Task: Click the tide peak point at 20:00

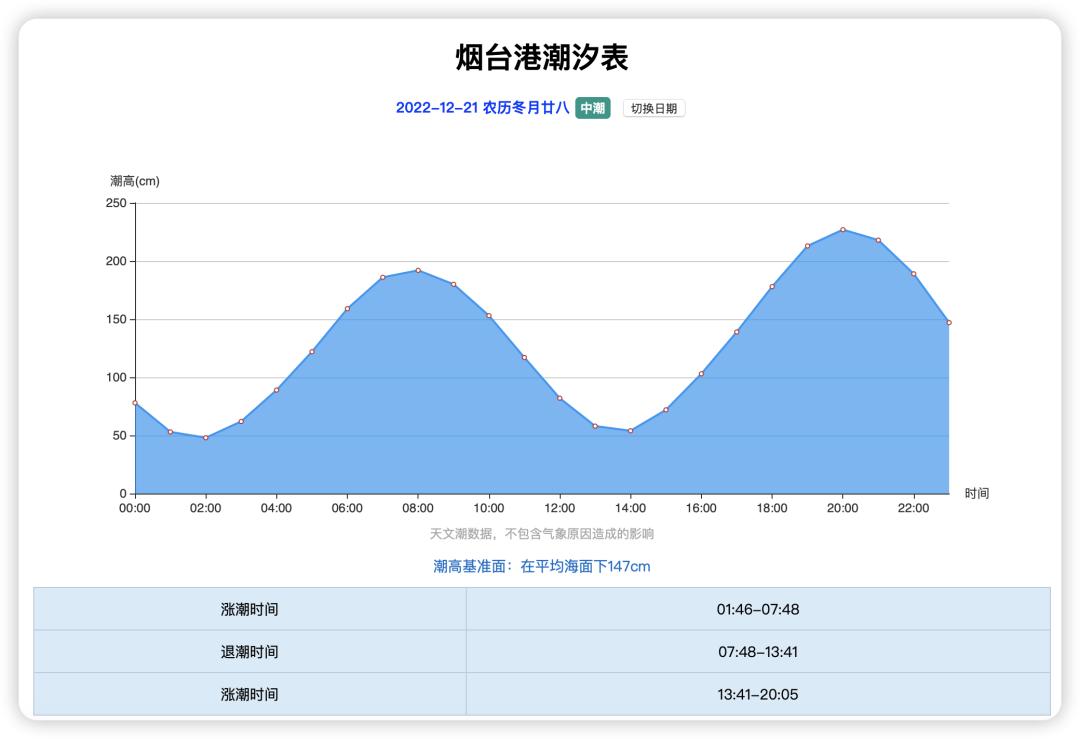Action: (x=845, y=228)
